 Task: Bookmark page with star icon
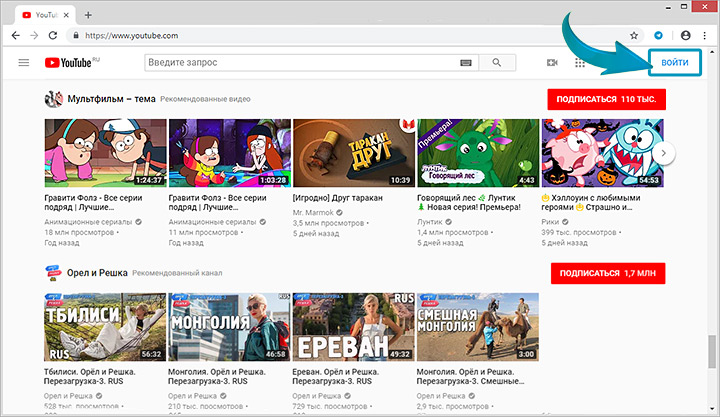point(634,35)
